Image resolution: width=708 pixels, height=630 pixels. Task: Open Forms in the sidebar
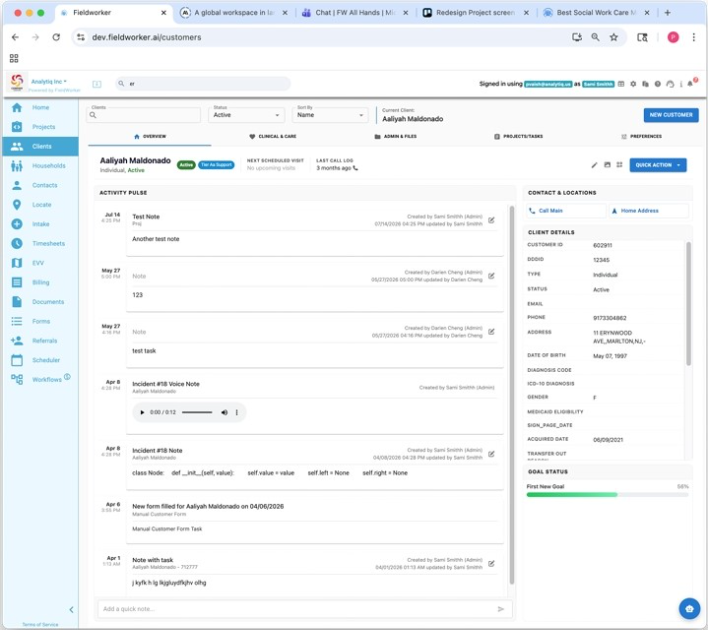click(x=40, y=321)
